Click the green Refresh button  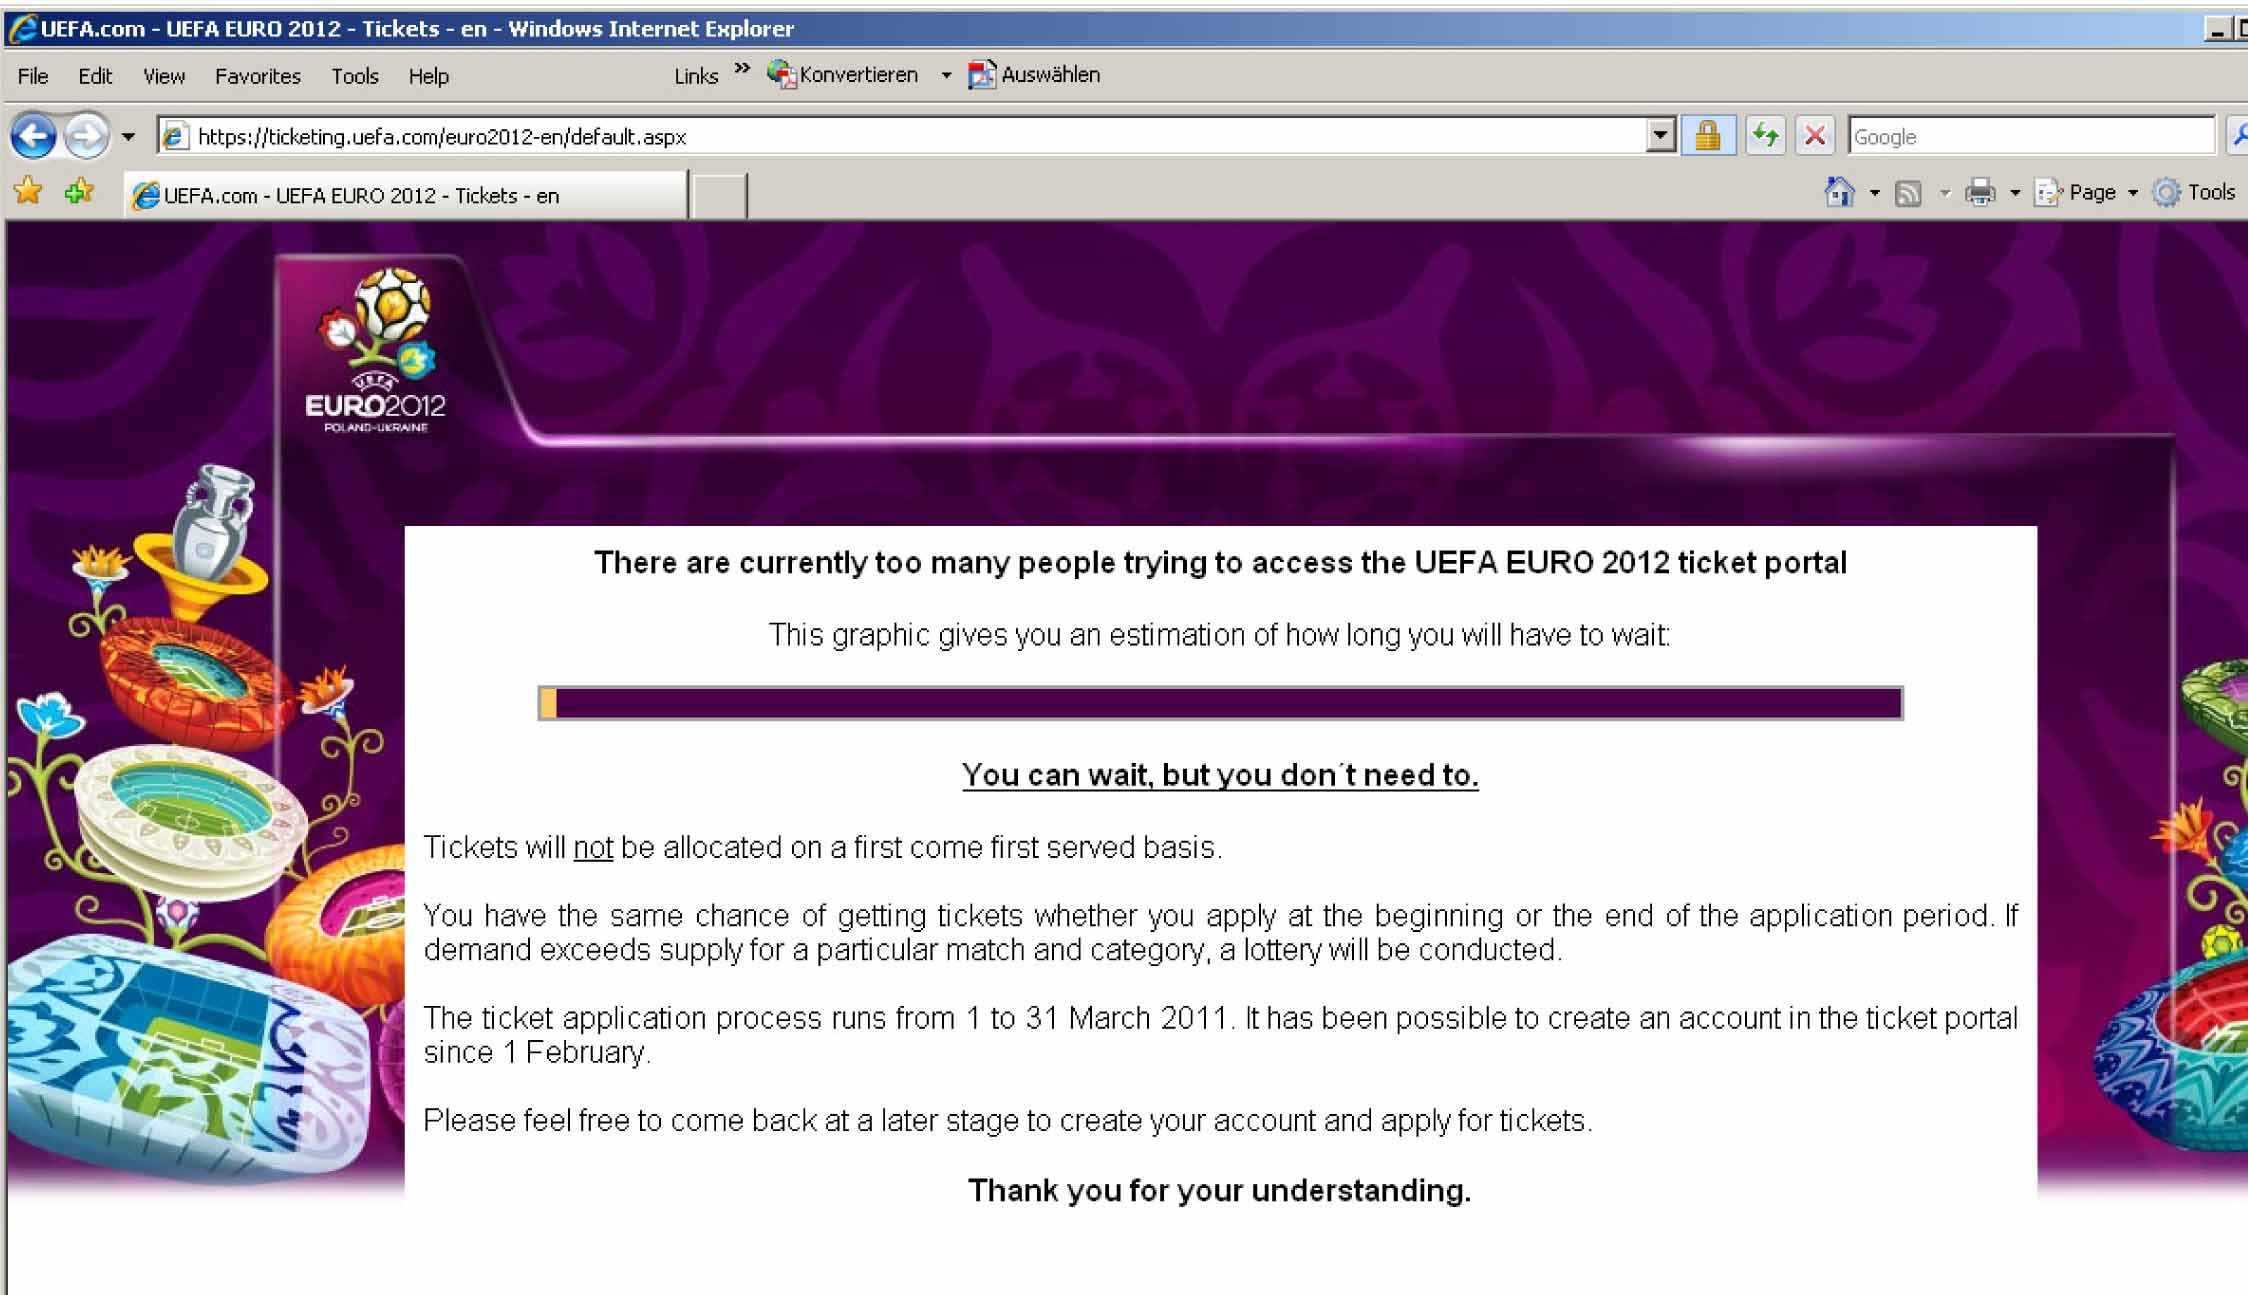[1765, 135]
